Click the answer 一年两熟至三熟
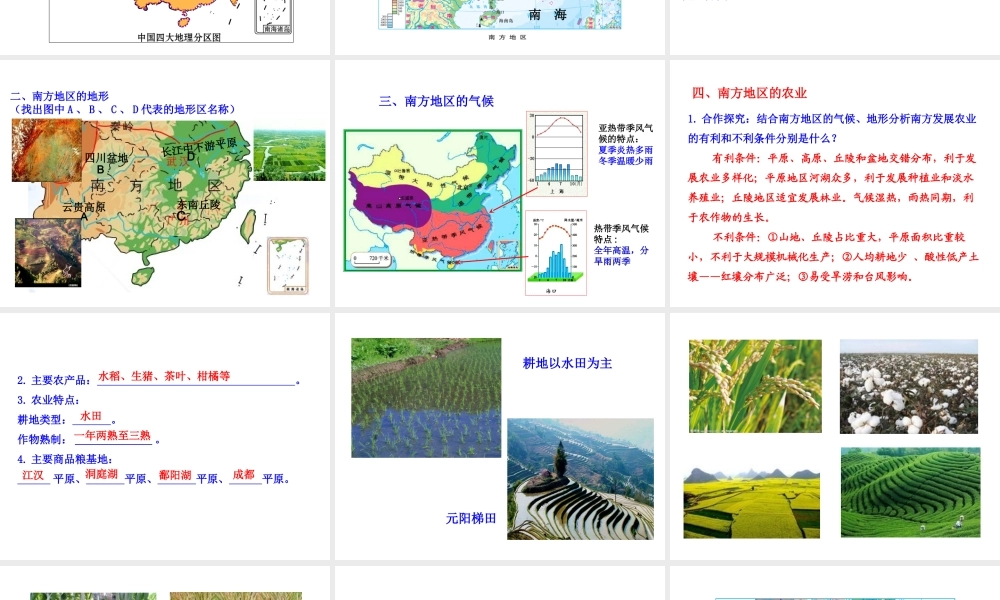Screen dimensions: 1000x600 coord(113,435)
